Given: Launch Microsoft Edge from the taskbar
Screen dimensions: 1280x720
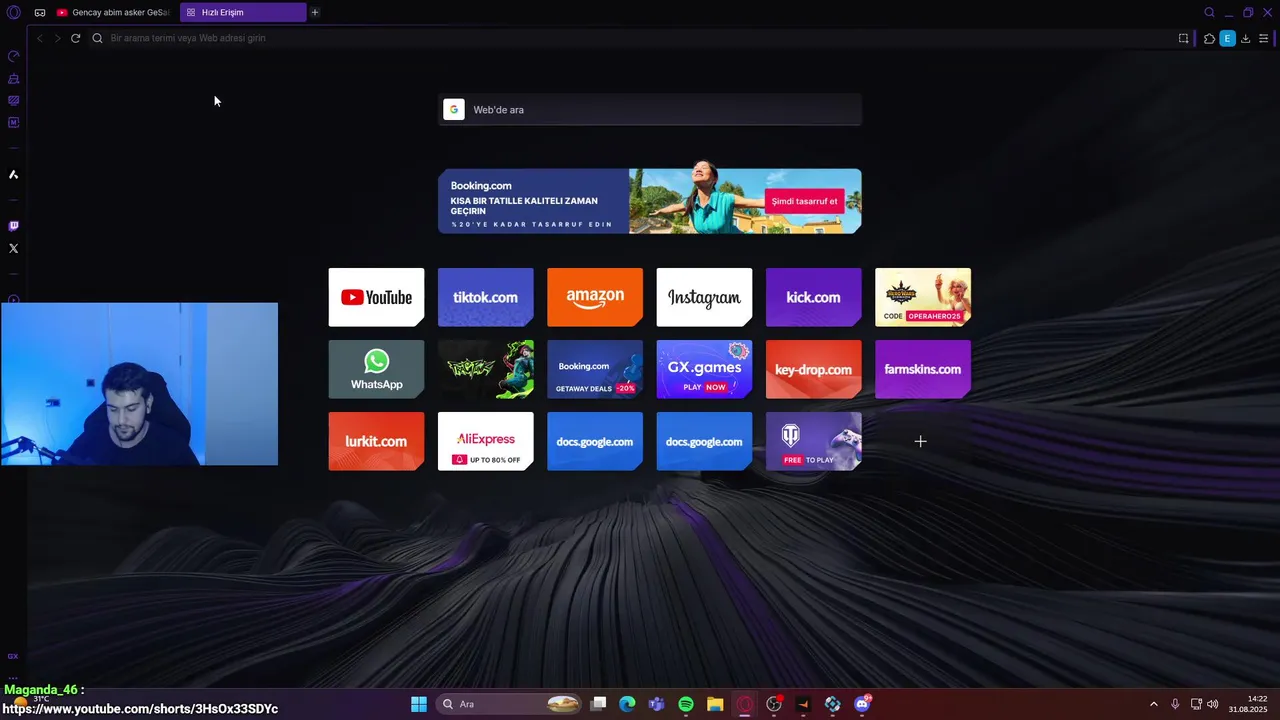Looking at the screenshot, I should click(627, 704).
